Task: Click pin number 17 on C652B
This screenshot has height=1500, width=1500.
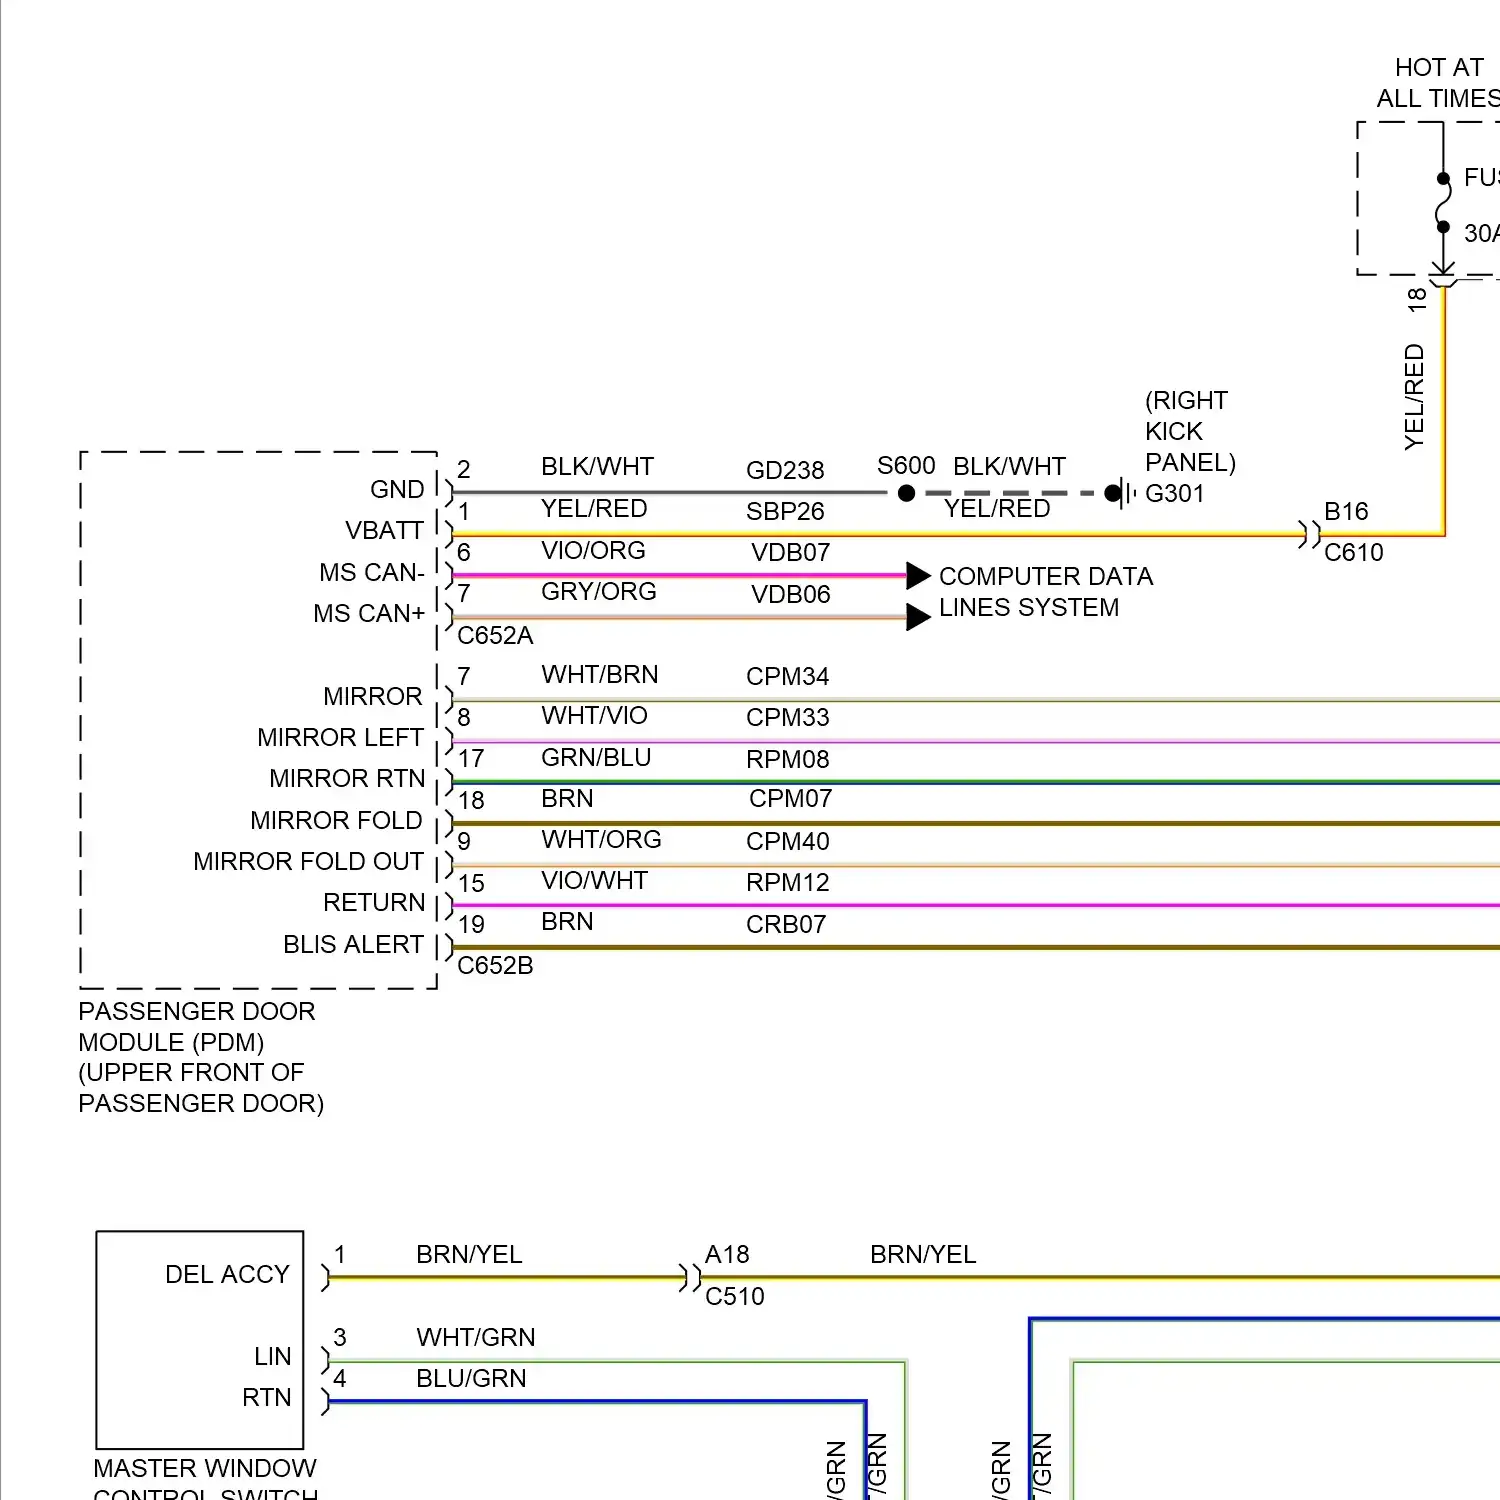Action: click(471, 759)
